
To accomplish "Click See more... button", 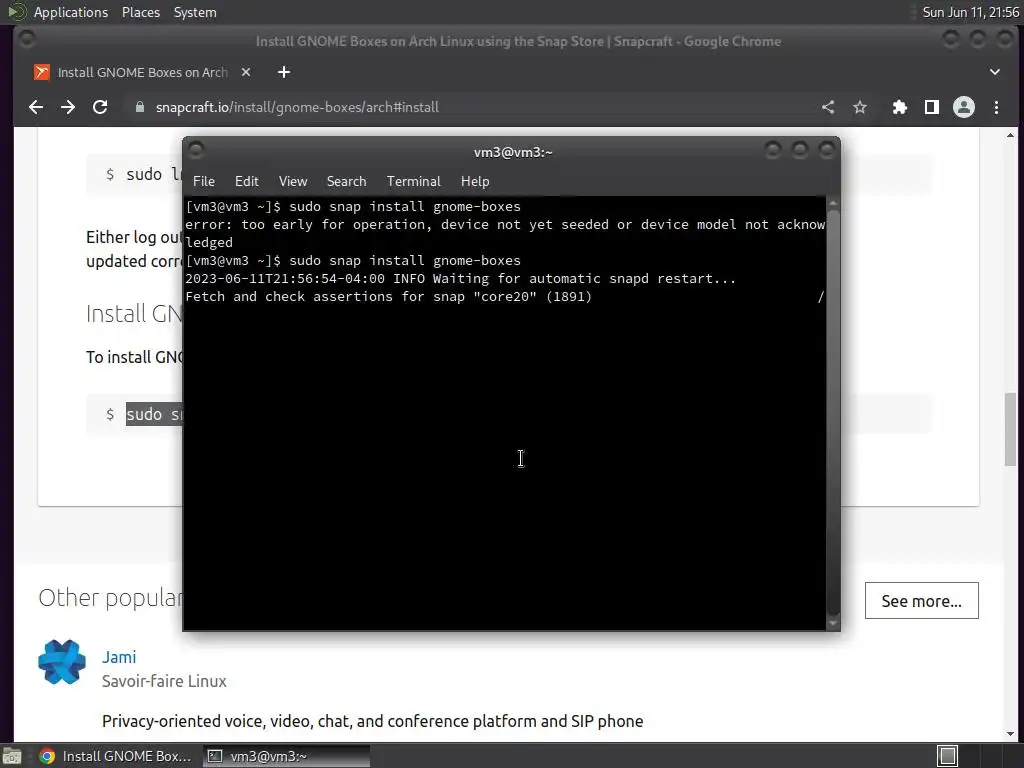I will 921,601.
